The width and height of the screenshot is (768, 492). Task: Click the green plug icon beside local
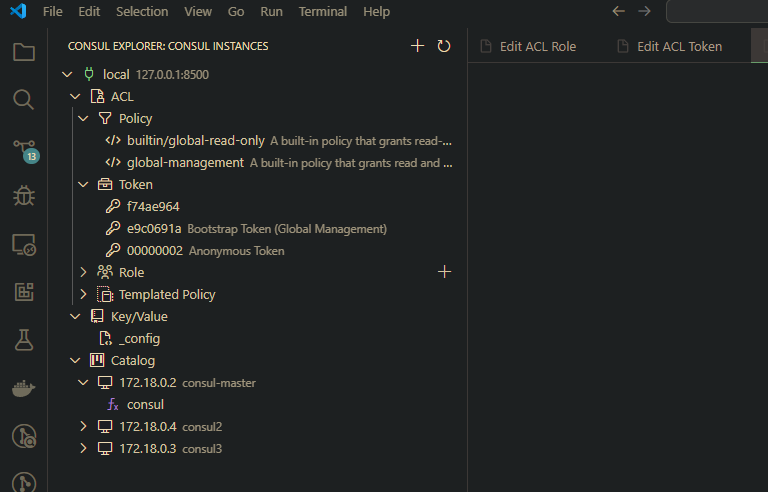click(x=89, y=74)
